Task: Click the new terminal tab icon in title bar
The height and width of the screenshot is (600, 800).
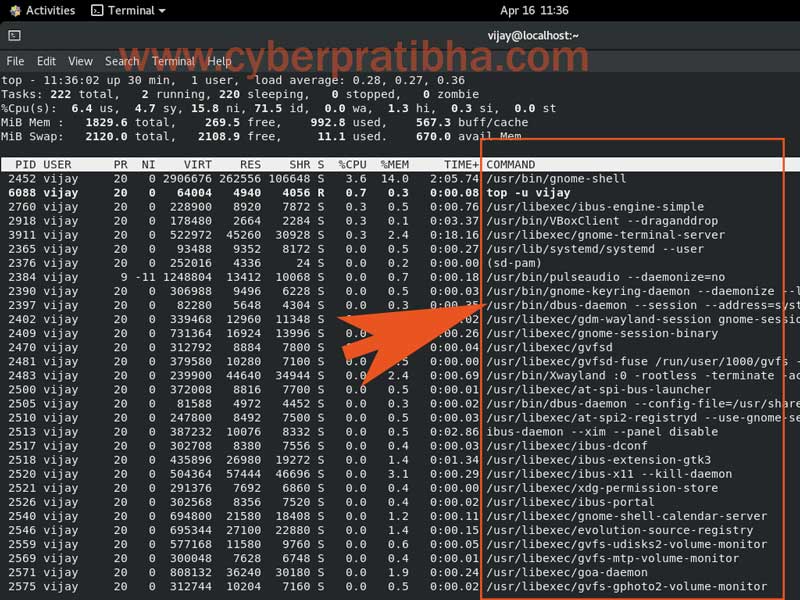Action: pyautogui.click(x=14, y=35)
